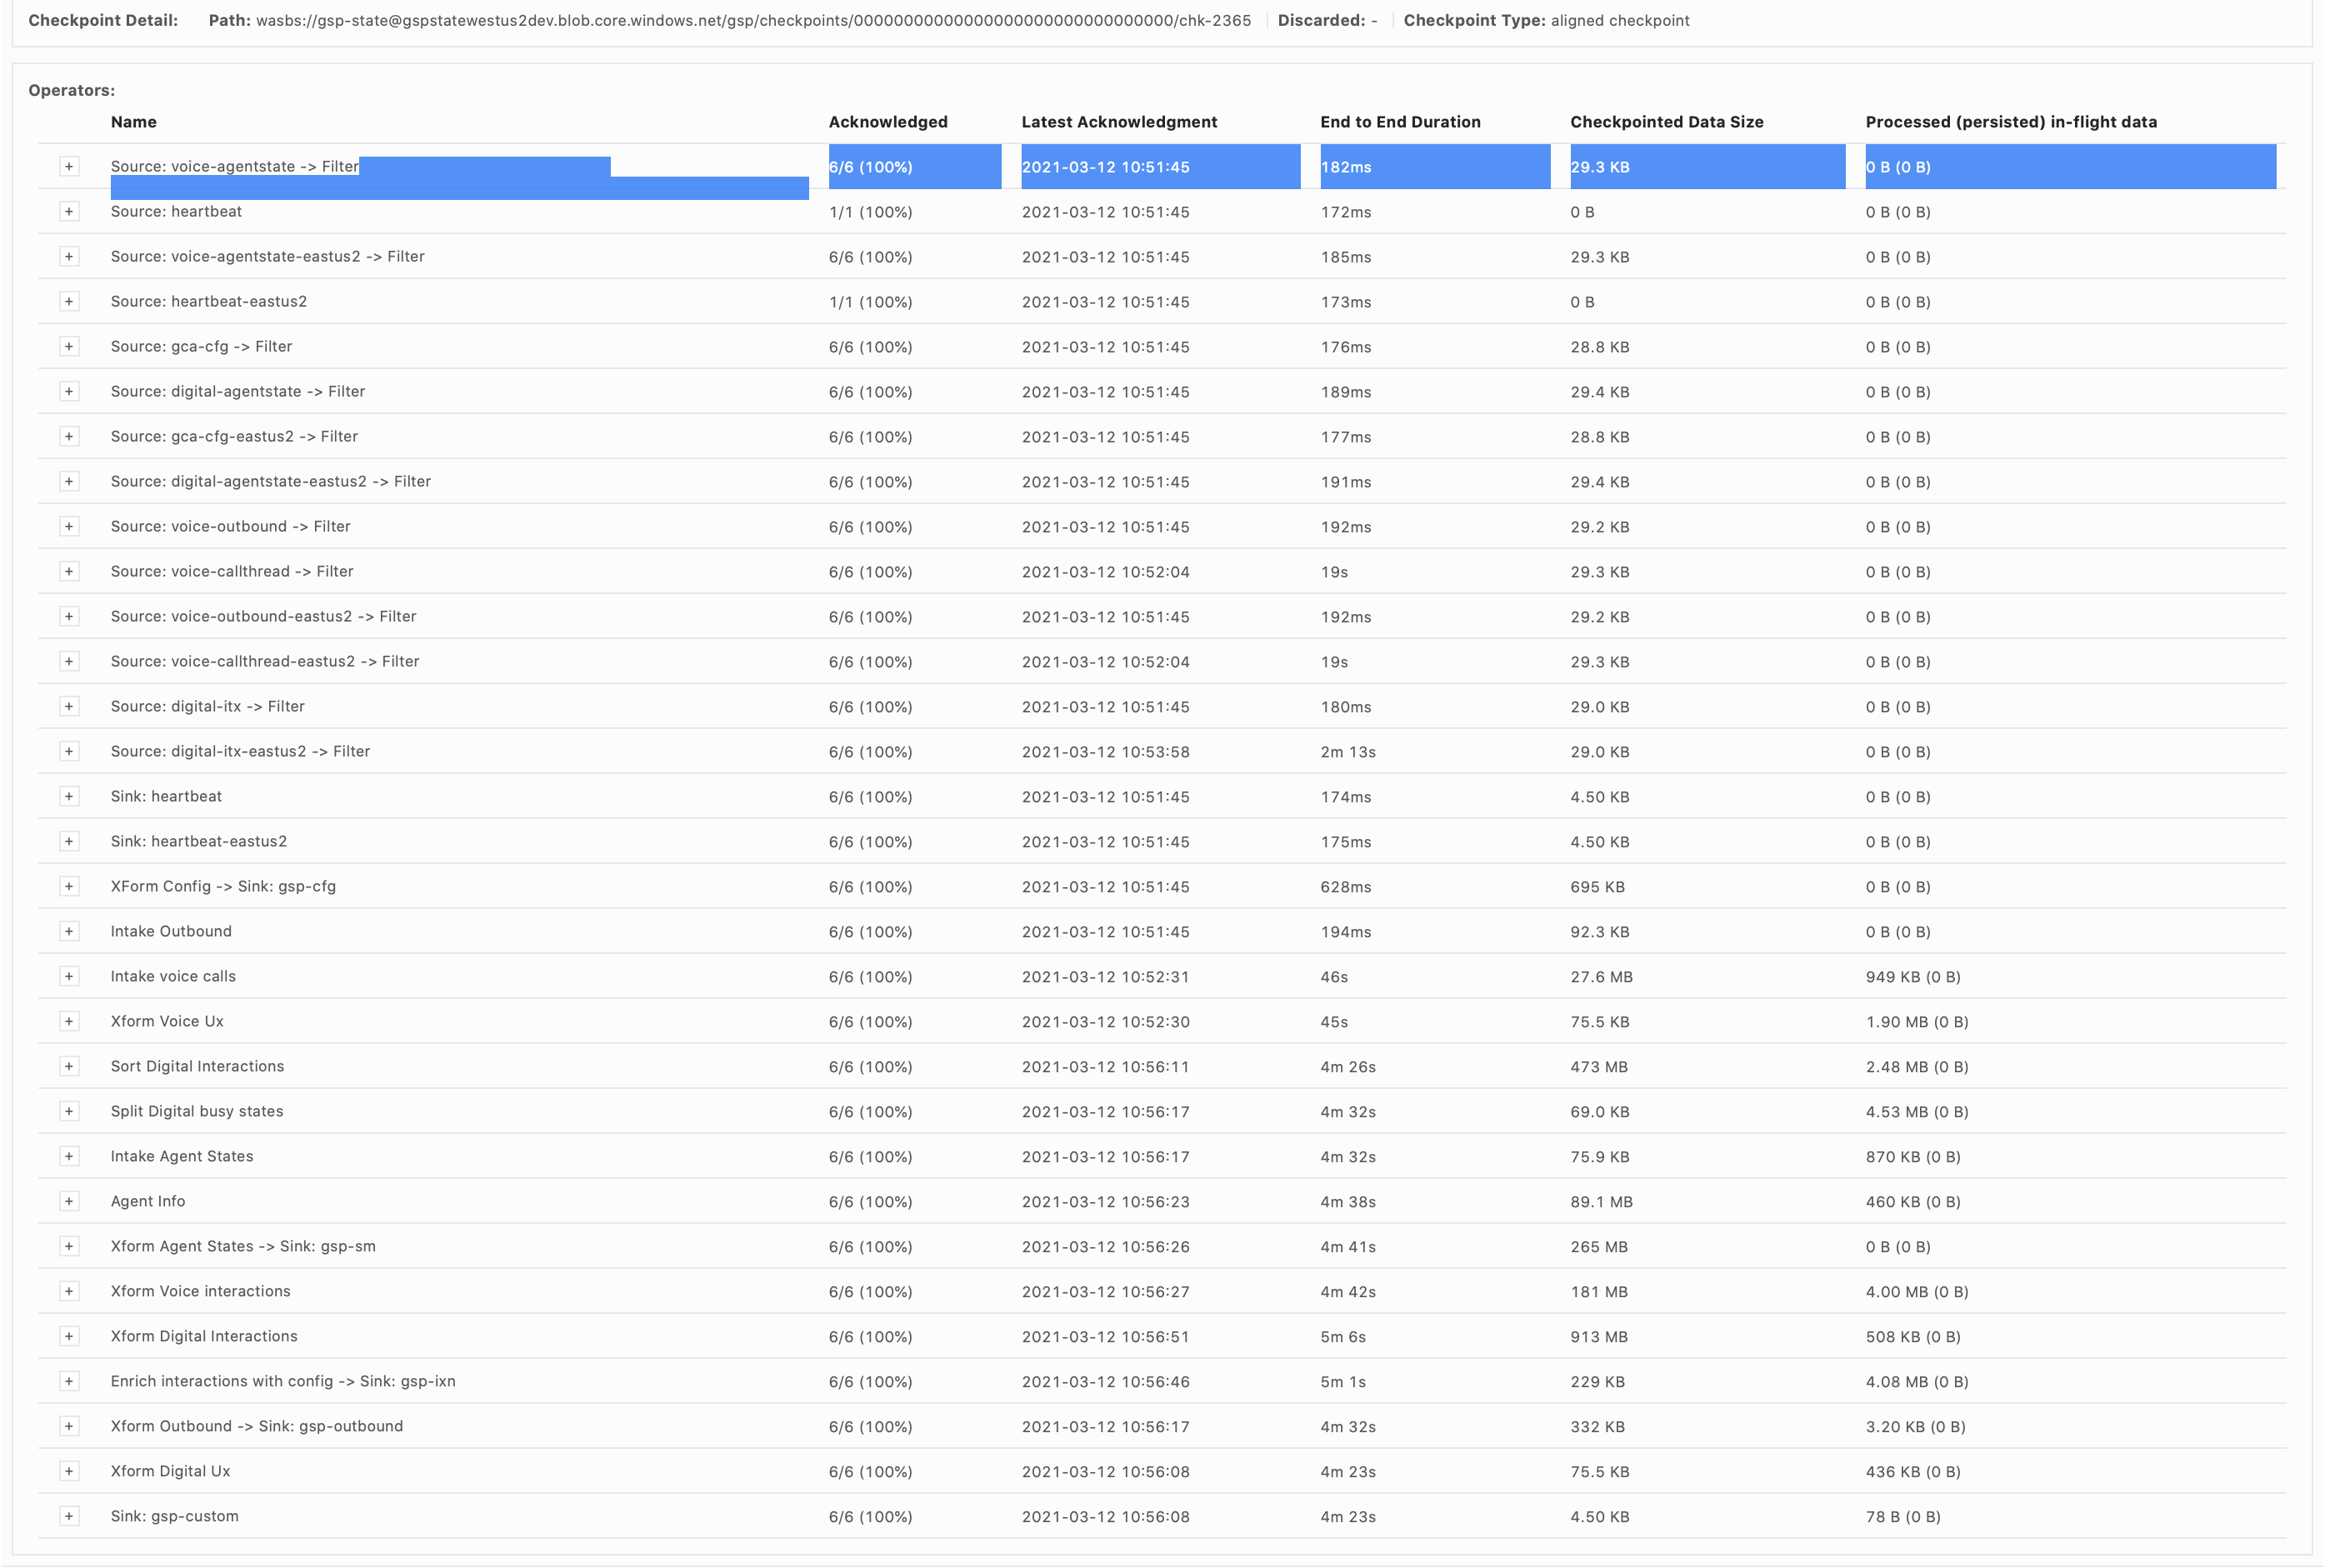Click plus icon for Source: gca-cfg -> Filter
The image size is (2350, 1568).
click(69, 347)
